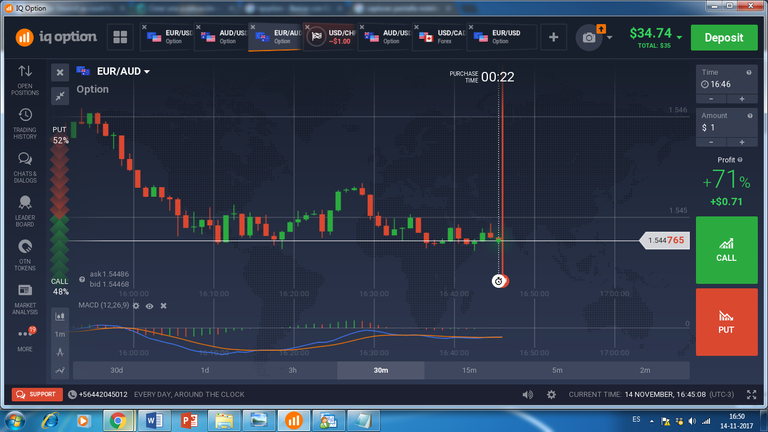This screenshot has height=432, width=768.
Task: Remove the MACD indicator
Action: pyautogui.click(x=164, y=306)
